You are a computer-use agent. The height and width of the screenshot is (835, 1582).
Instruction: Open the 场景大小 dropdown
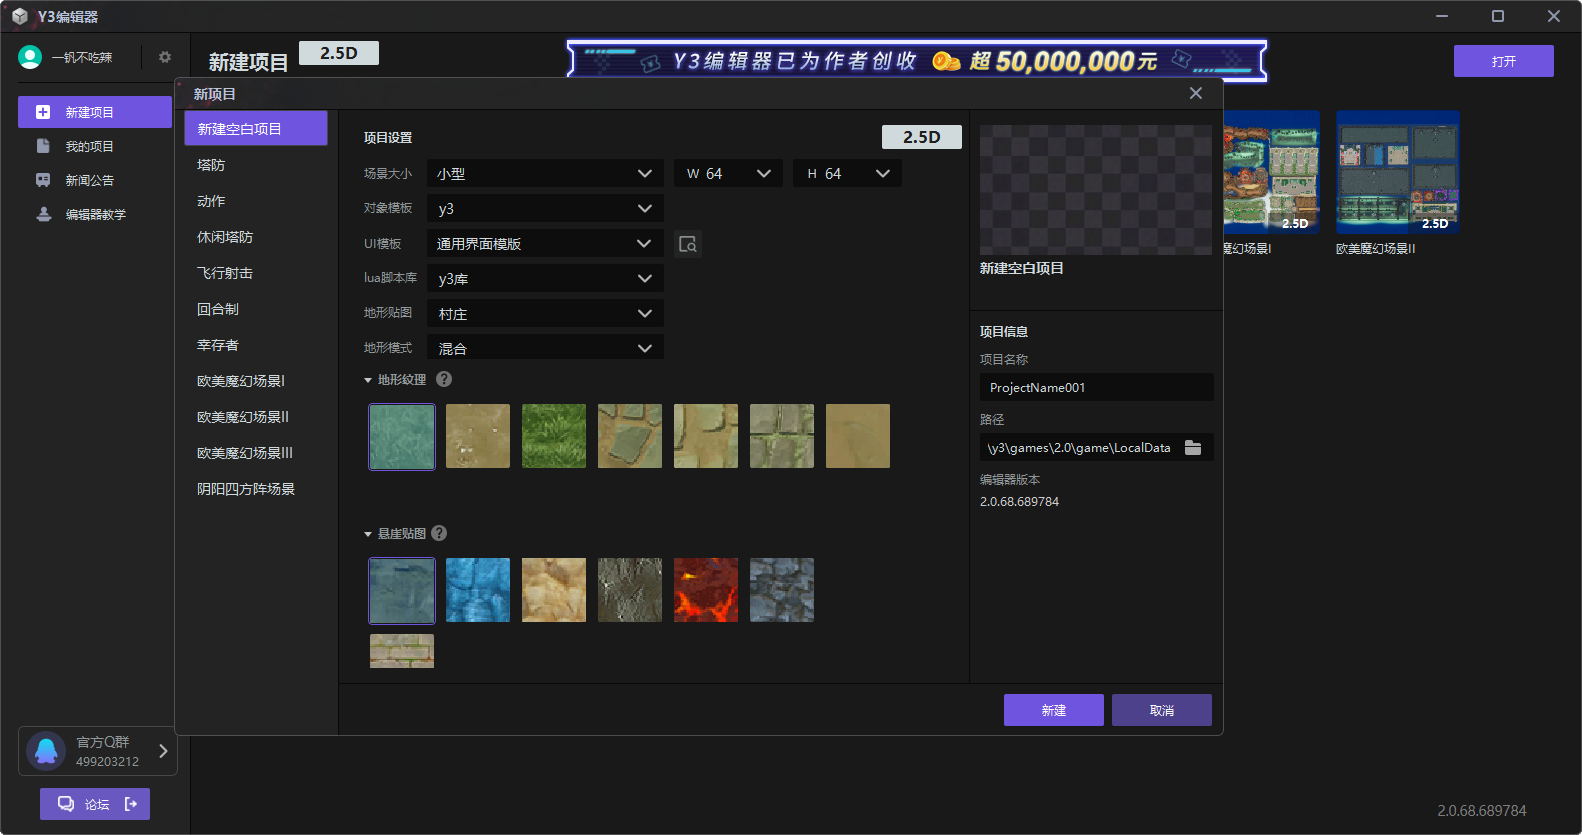point(545,174)
